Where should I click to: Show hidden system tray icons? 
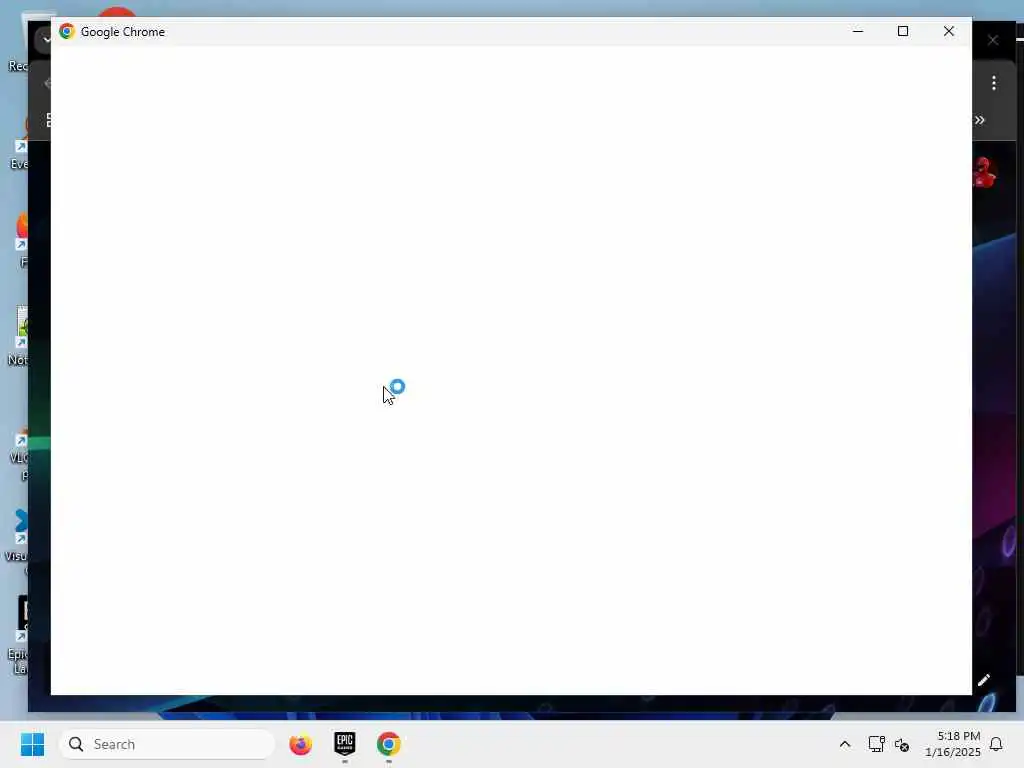tap(844, 744)
